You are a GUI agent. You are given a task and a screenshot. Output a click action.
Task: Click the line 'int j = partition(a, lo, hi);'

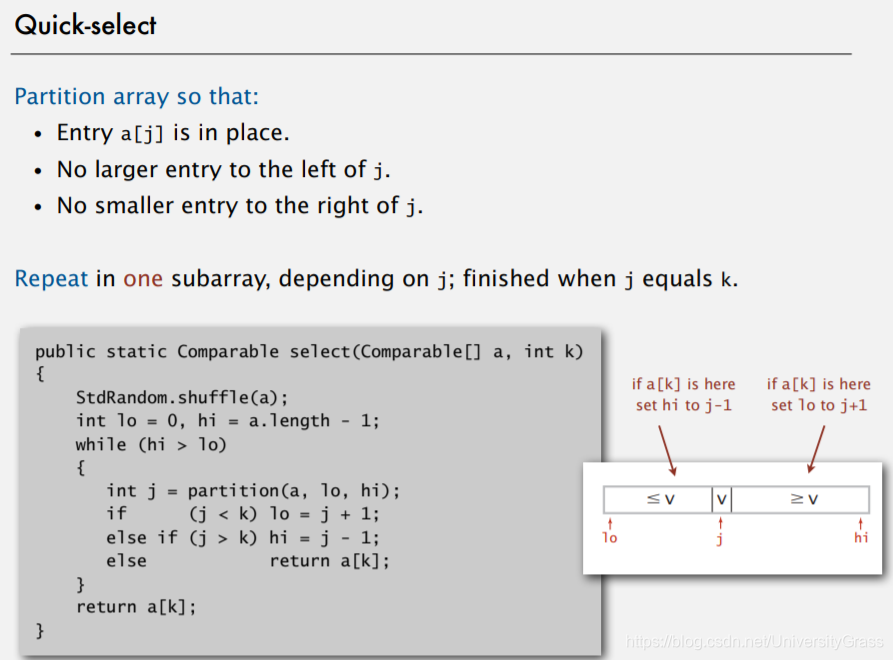253,490
